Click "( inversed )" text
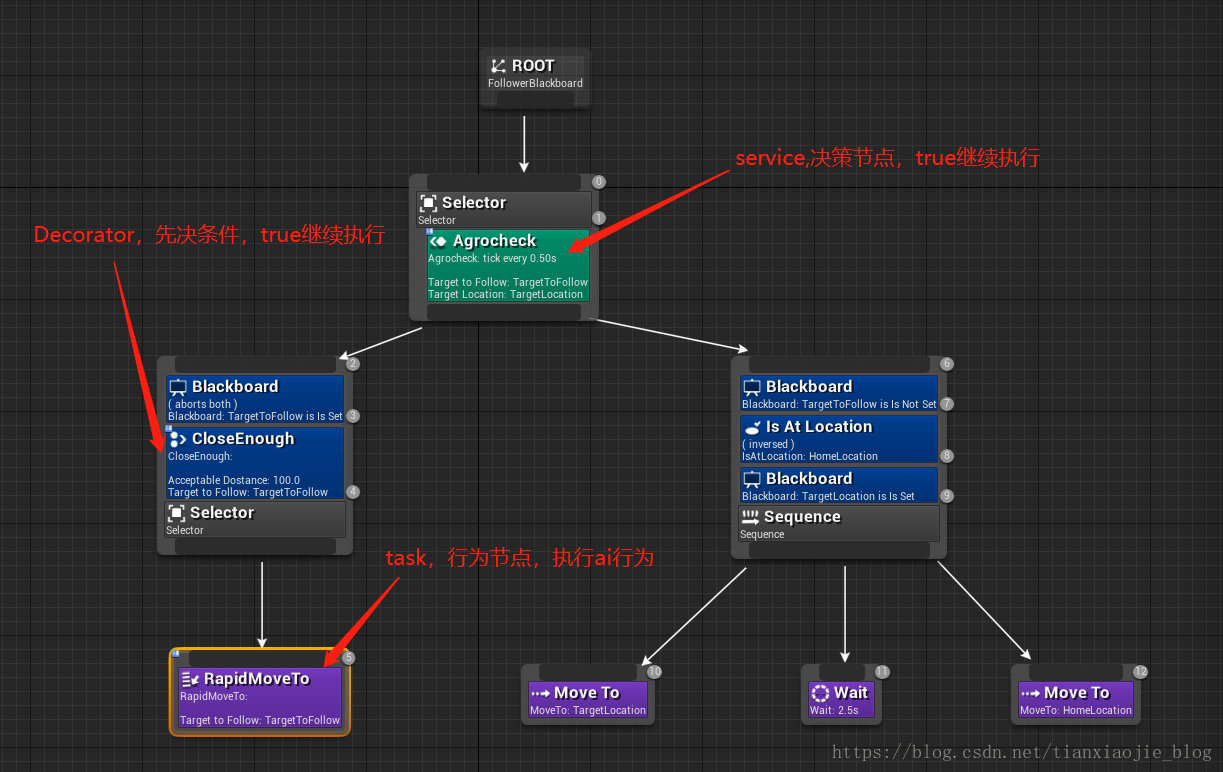The width and height of the screenshot is (1223, 772). 768,444
